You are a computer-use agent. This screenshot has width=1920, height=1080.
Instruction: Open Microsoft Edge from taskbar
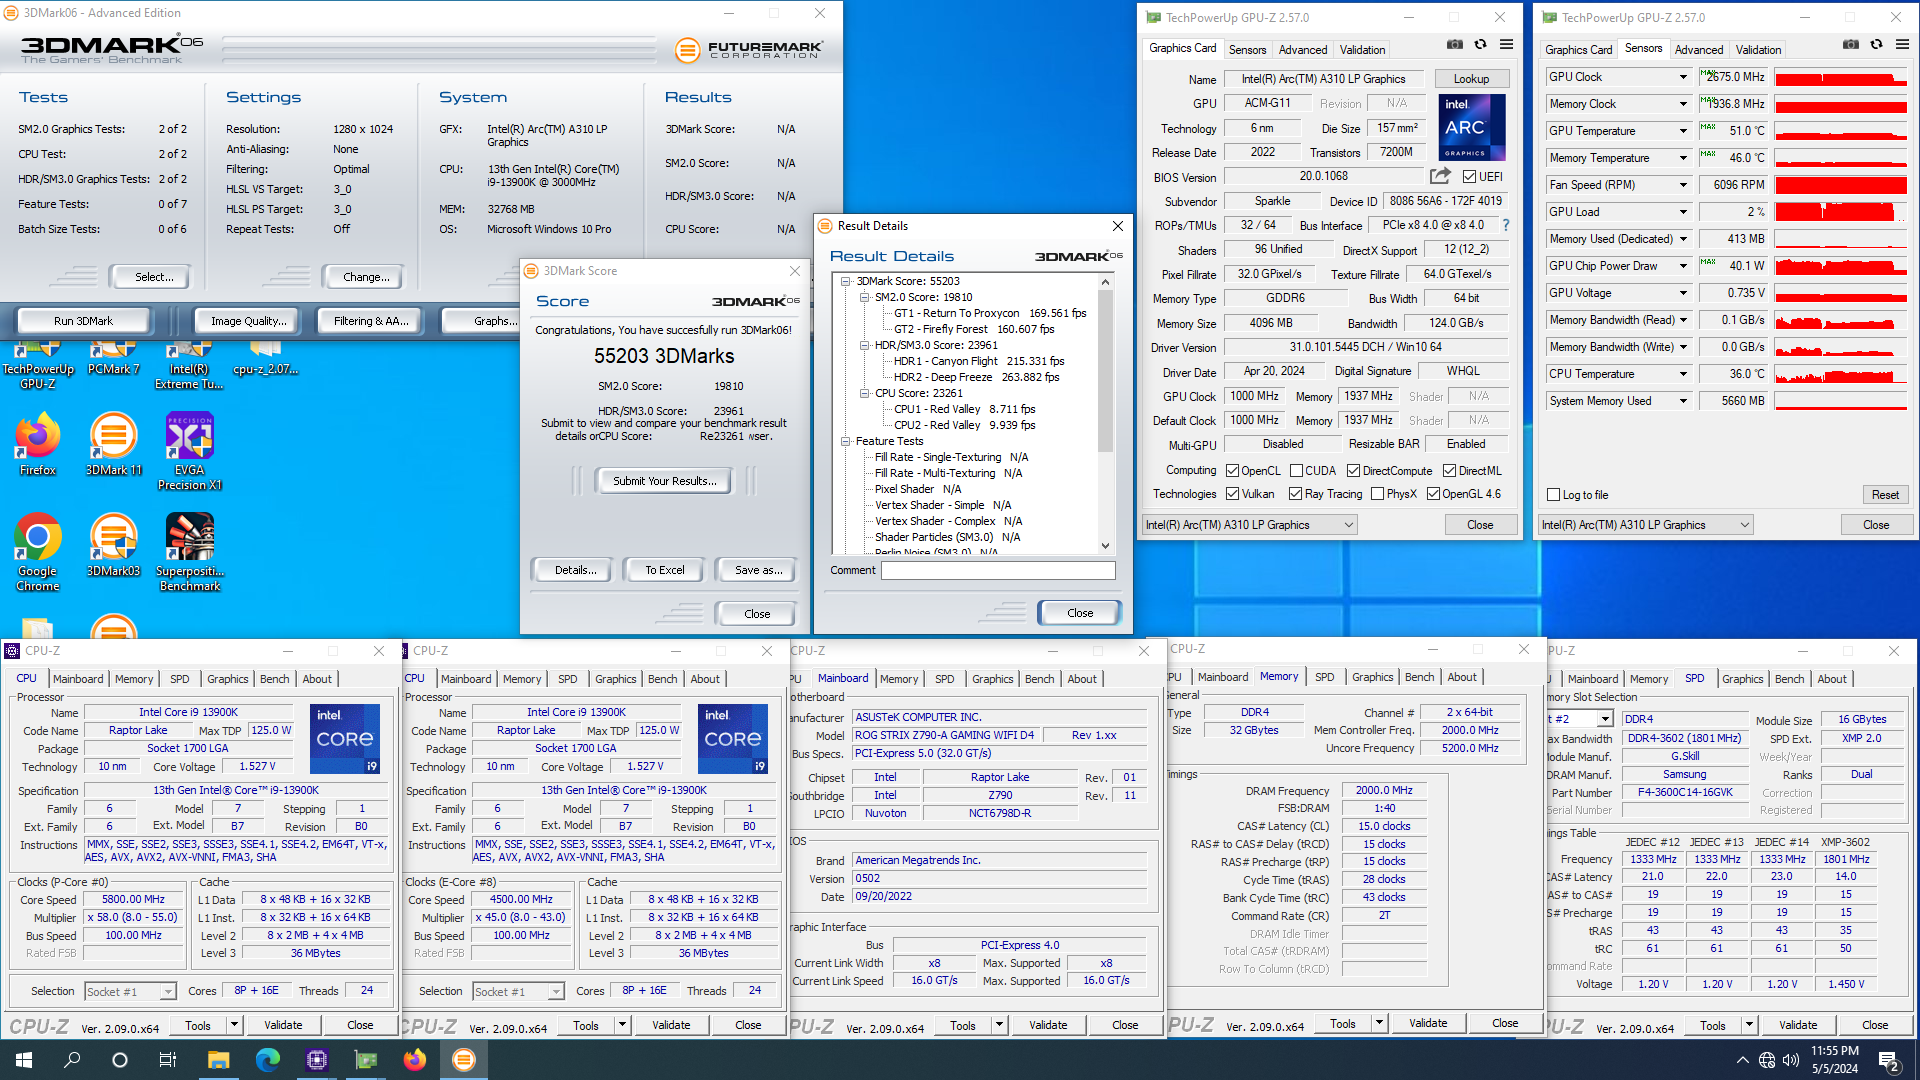(x=267, y=1060)
